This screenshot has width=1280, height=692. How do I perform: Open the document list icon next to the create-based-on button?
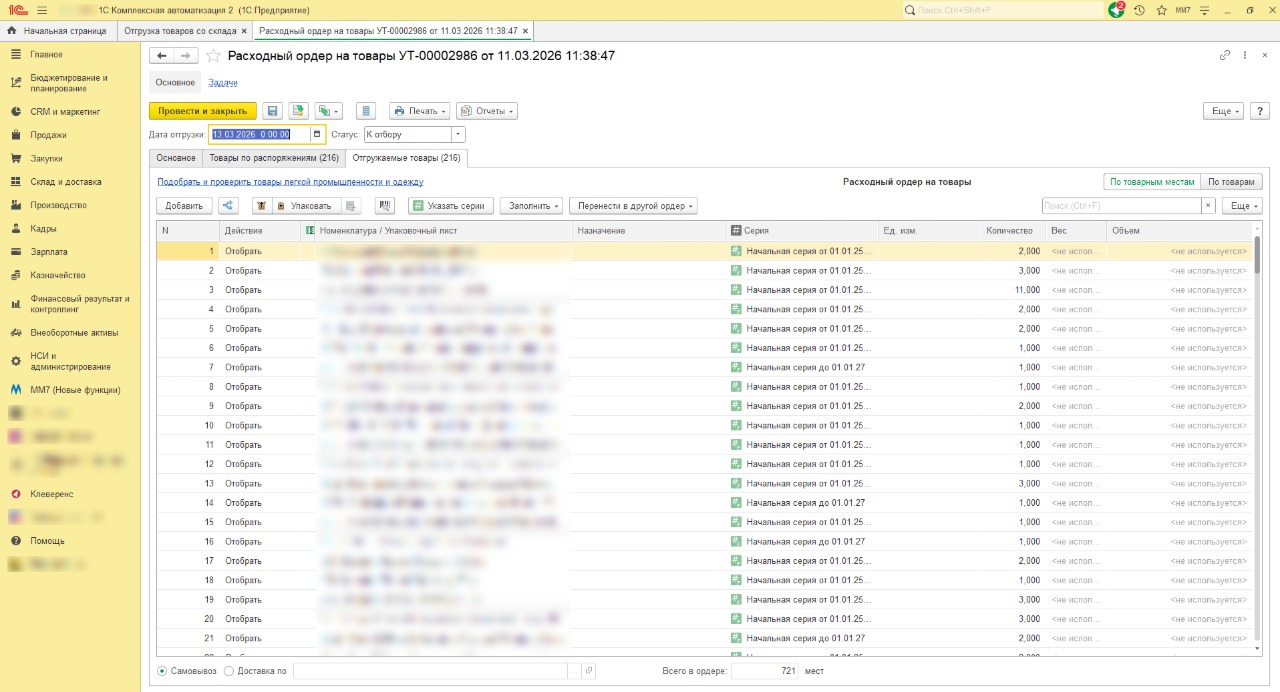365,111
